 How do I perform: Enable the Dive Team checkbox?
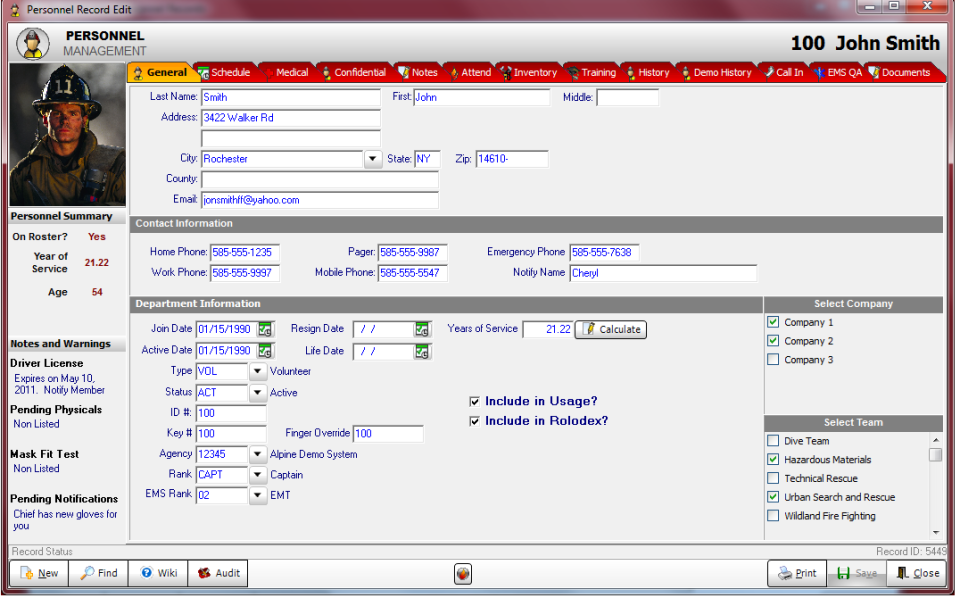[x=773, y=440]
